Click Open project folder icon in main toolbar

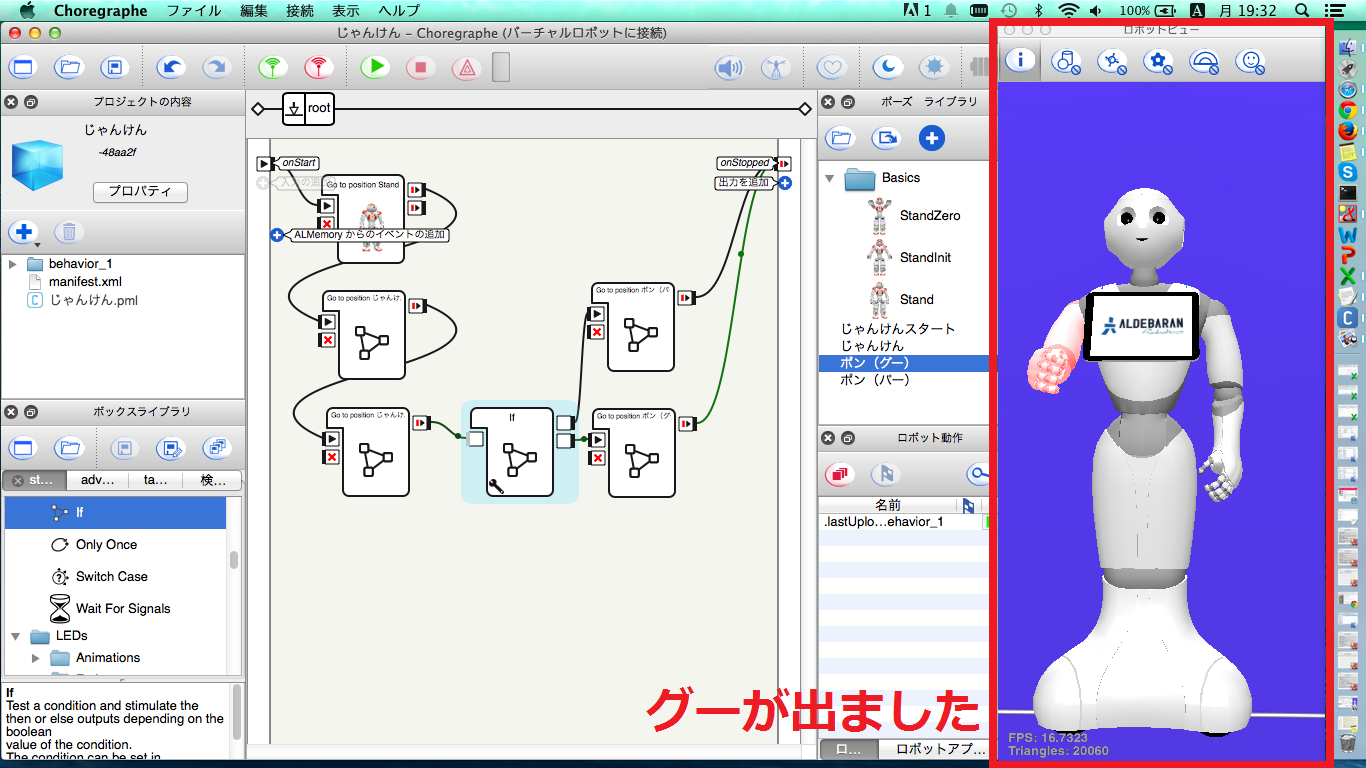pyautogui.click(x=69, y=68)
